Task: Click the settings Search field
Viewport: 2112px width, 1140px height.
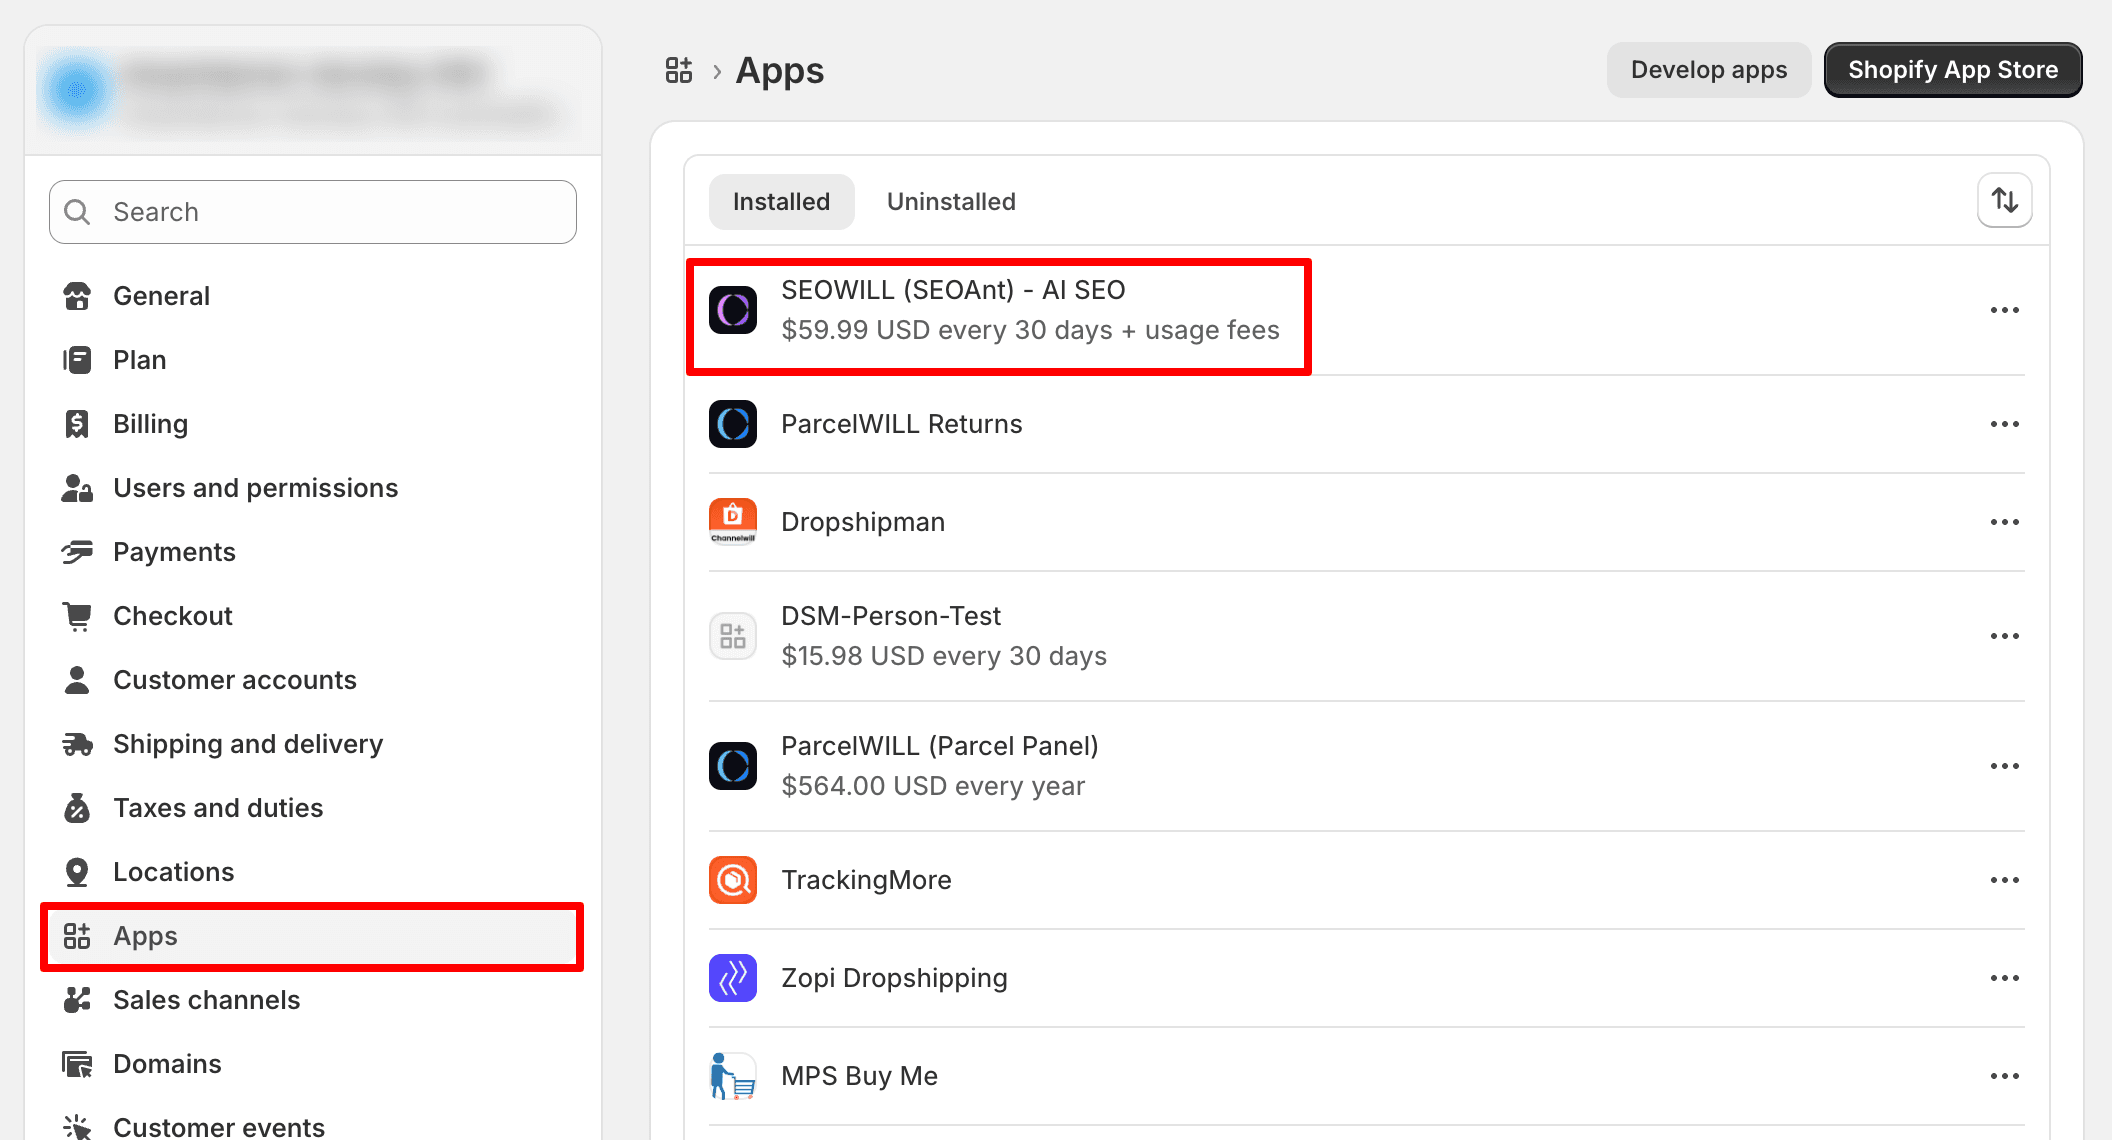Action: [312, 212]
